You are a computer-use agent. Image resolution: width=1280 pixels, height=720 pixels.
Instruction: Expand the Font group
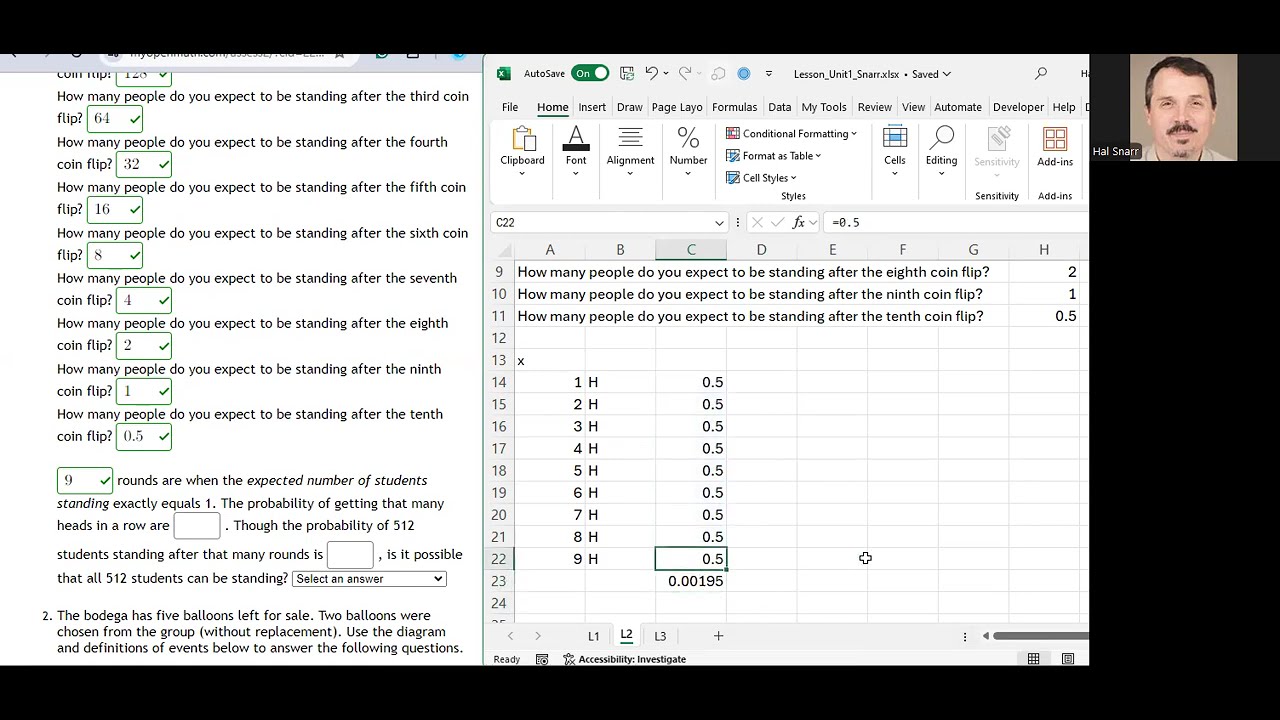(576, 153)
